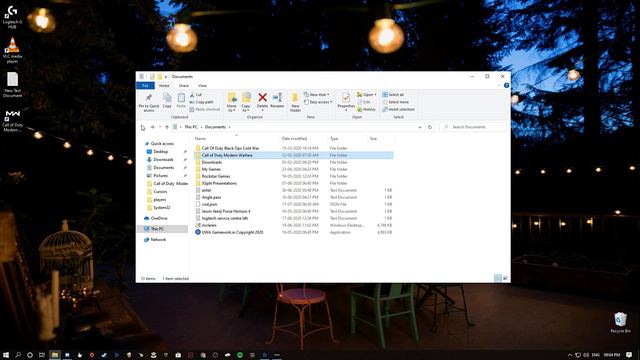This screenshot has width=640, height=360.
Task: Click Pin to Quick access in ribbon
Action: (149, 102)
